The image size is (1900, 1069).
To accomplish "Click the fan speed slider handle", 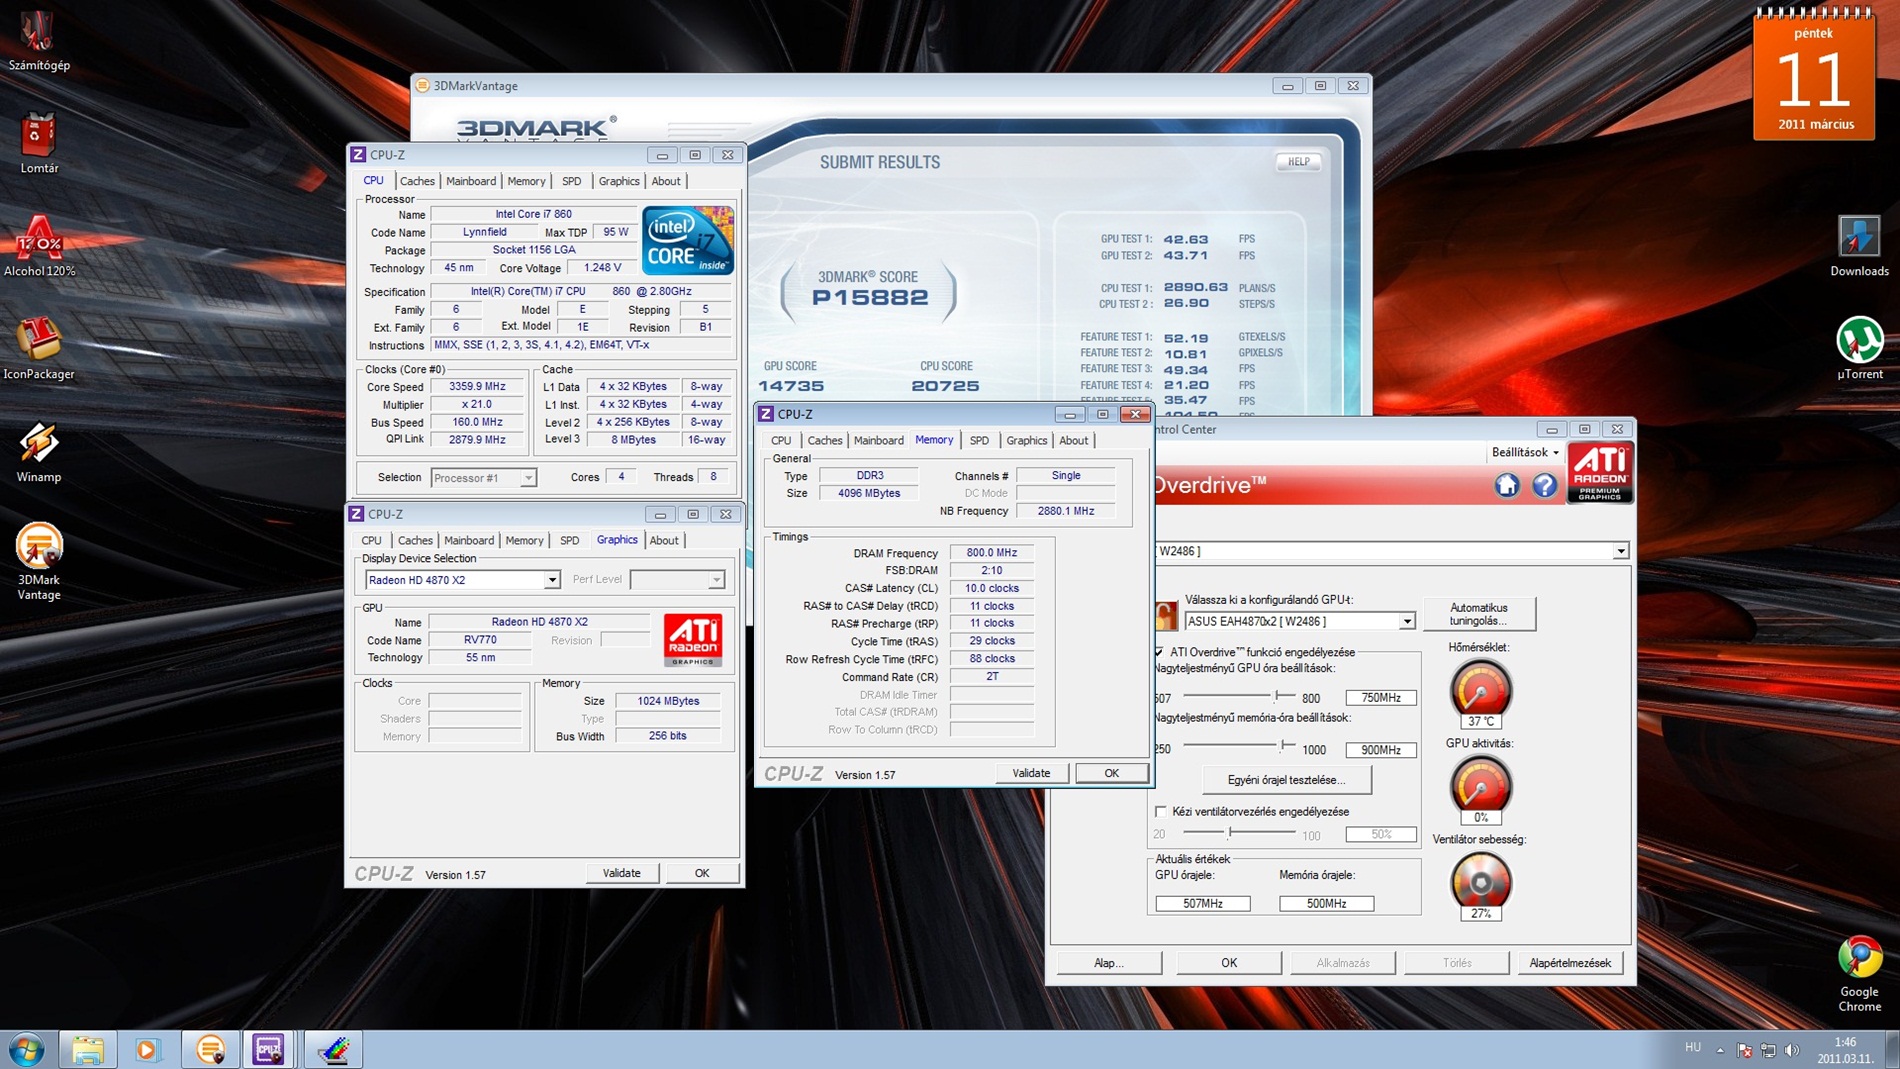I will (x=1230, y=832).
